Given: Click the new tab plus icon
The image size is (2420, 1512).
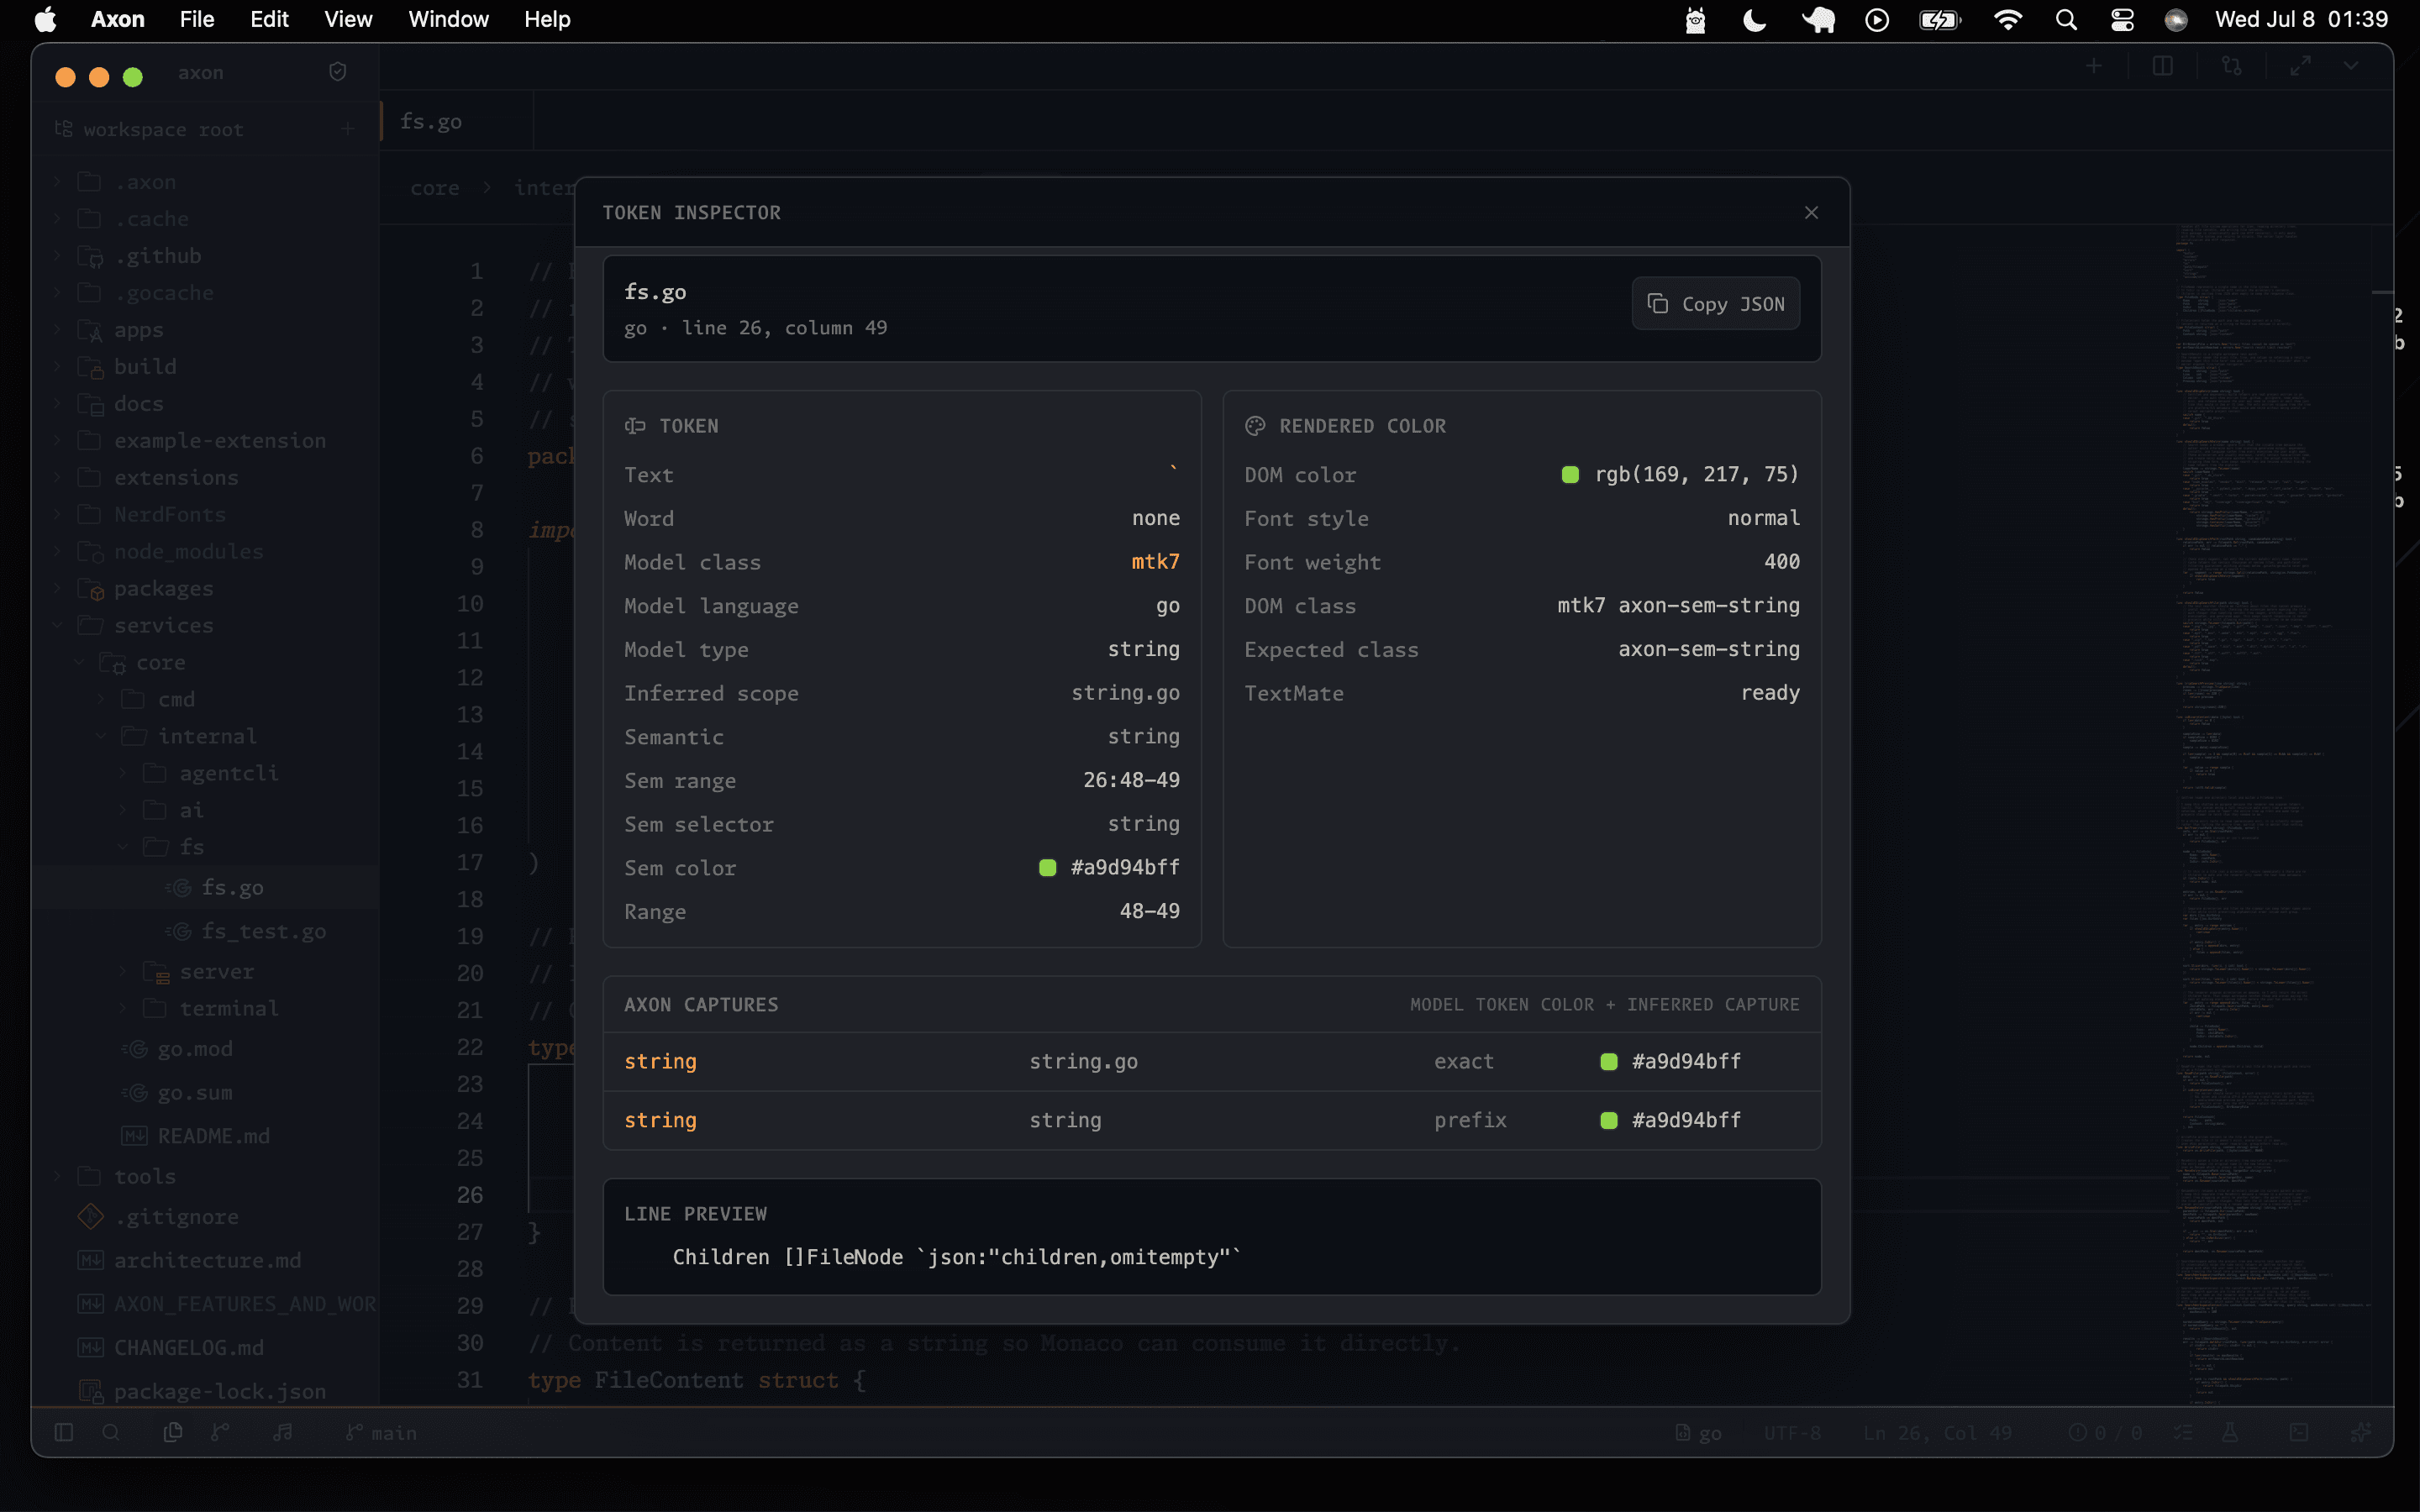Looking at the screenshot, I should (2093, 66).
